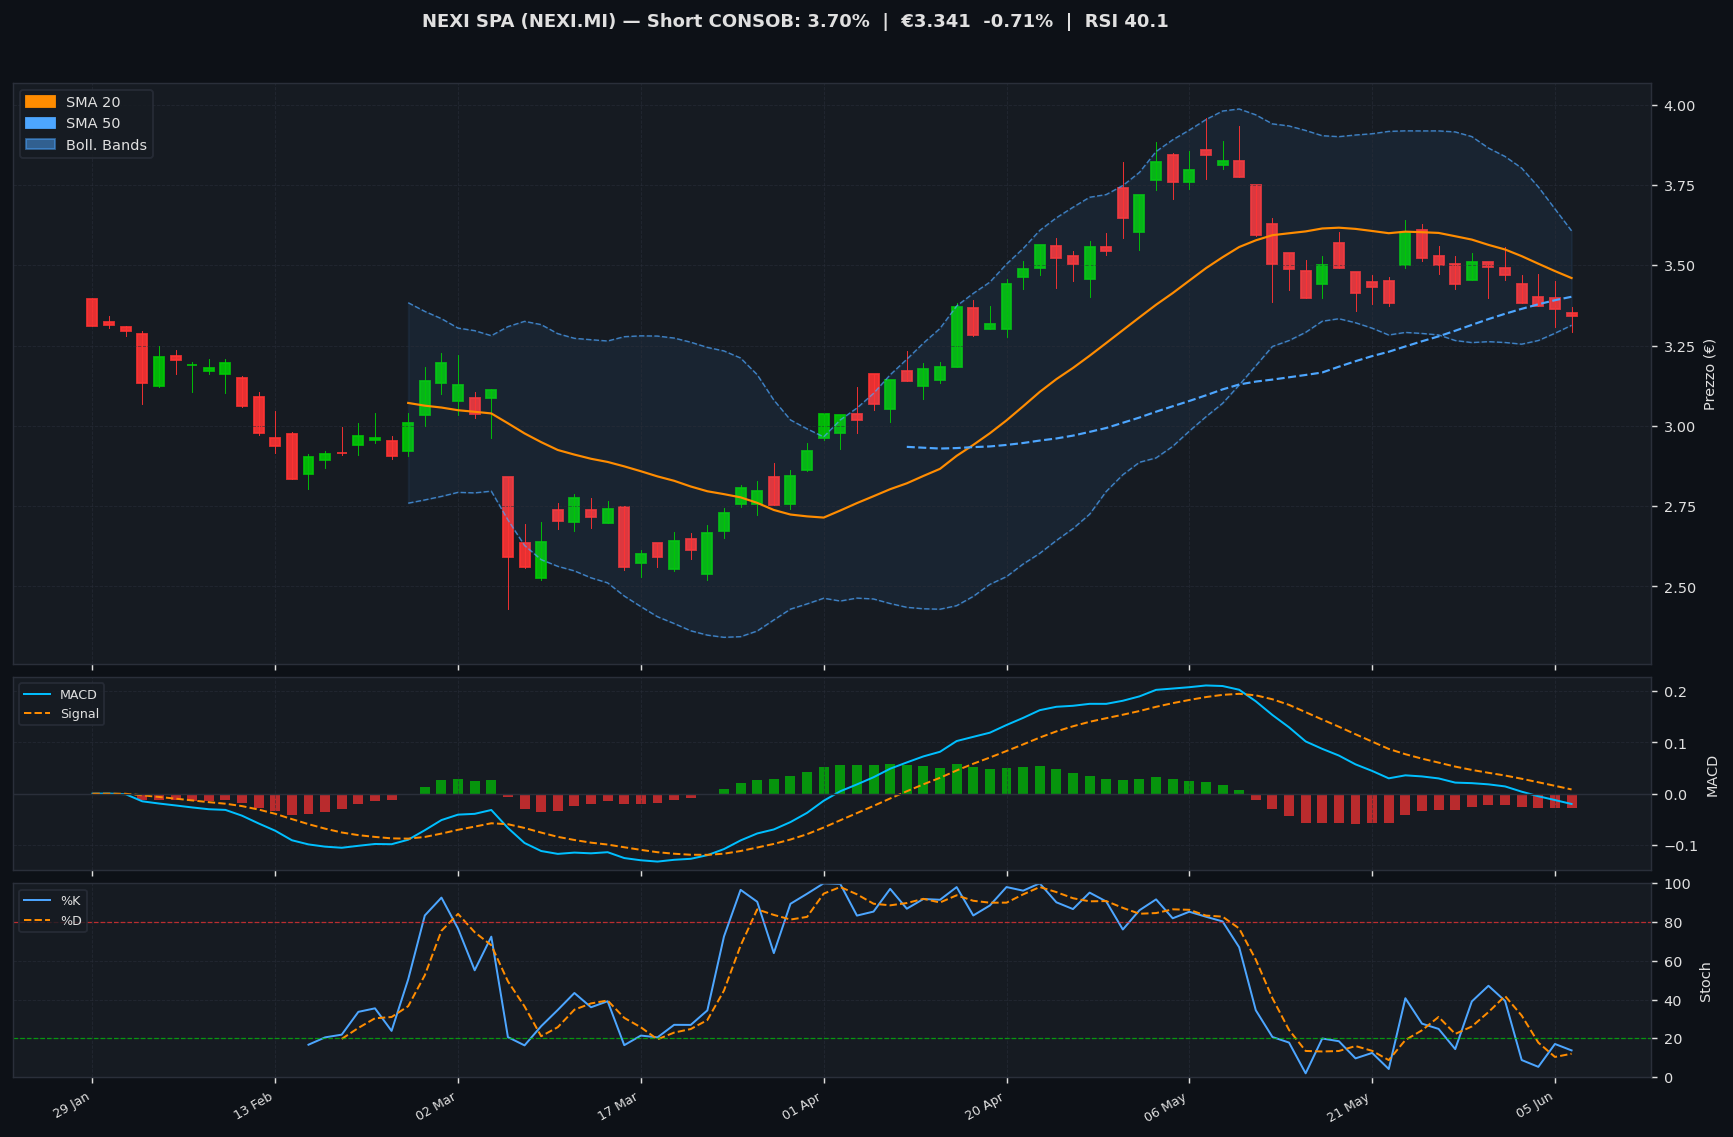The width and height of the screenshot is (1733, 1137).
Task: Click the "80" Stoch axis label
Action: tap(1672, 923)
